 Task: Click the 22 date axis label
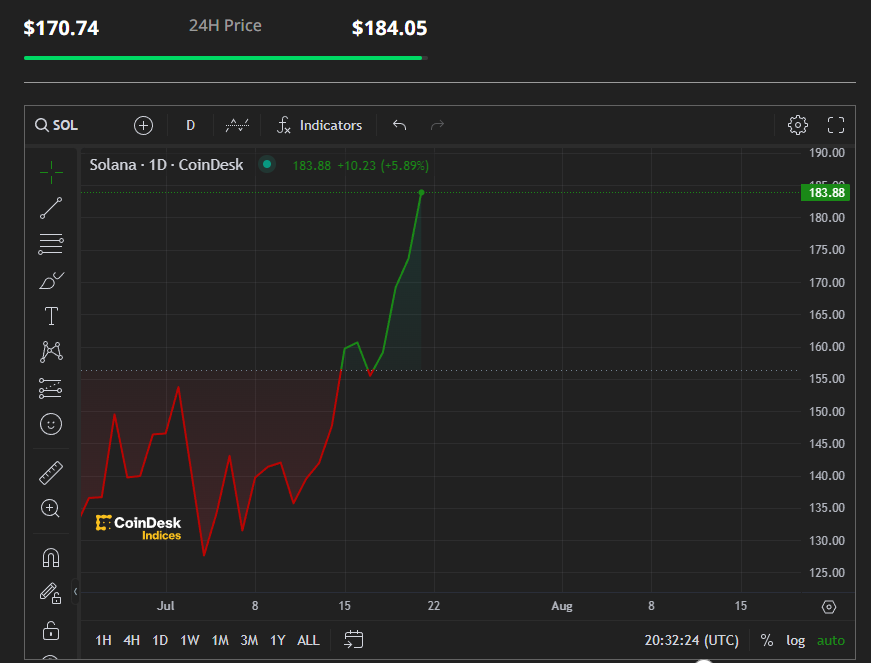(x=434, y=606)
